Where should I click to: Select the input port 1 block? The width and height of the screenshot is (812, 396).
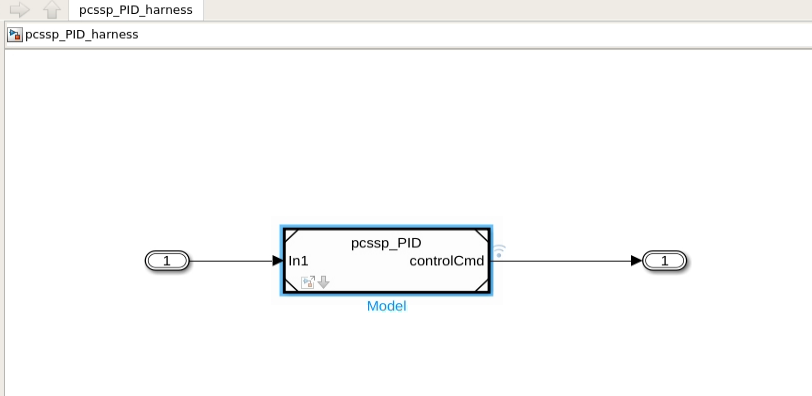tap(167, 261)
